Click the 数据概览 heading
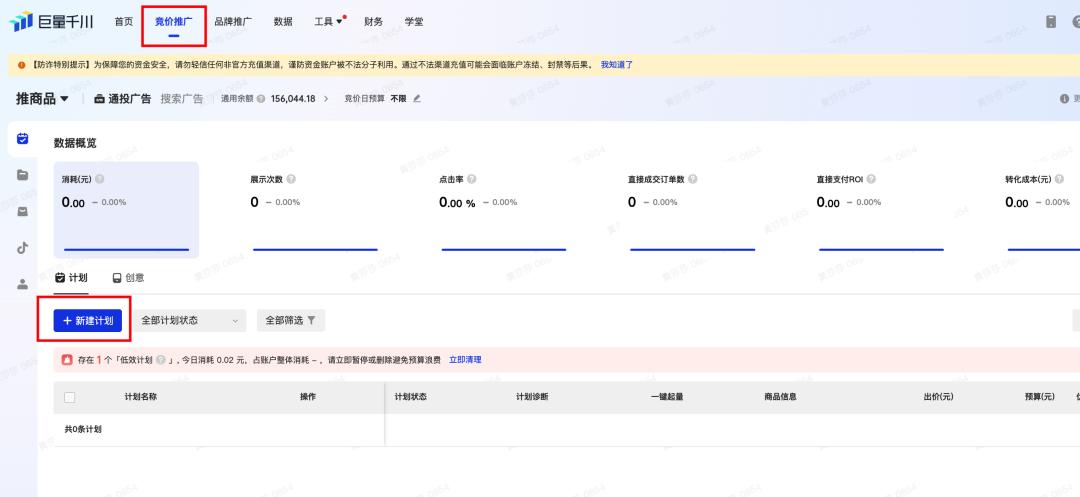The image size is (1080, 497). pyautogui.click(x=75, y=143)
